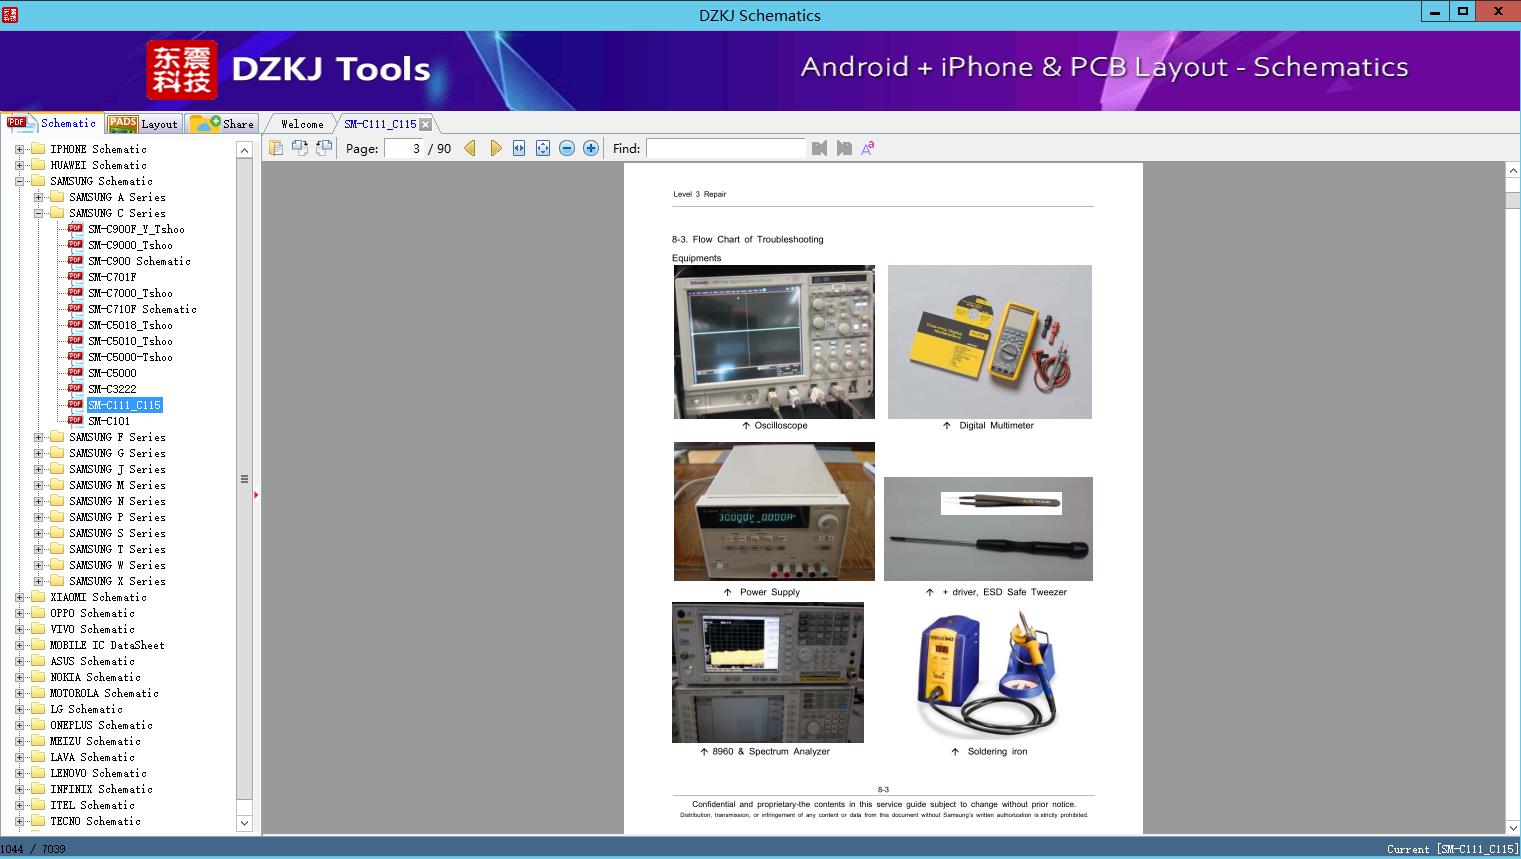1521x859 pixels.
Task: Click the DZKJ red logo in banner
Action: [182, 70]
